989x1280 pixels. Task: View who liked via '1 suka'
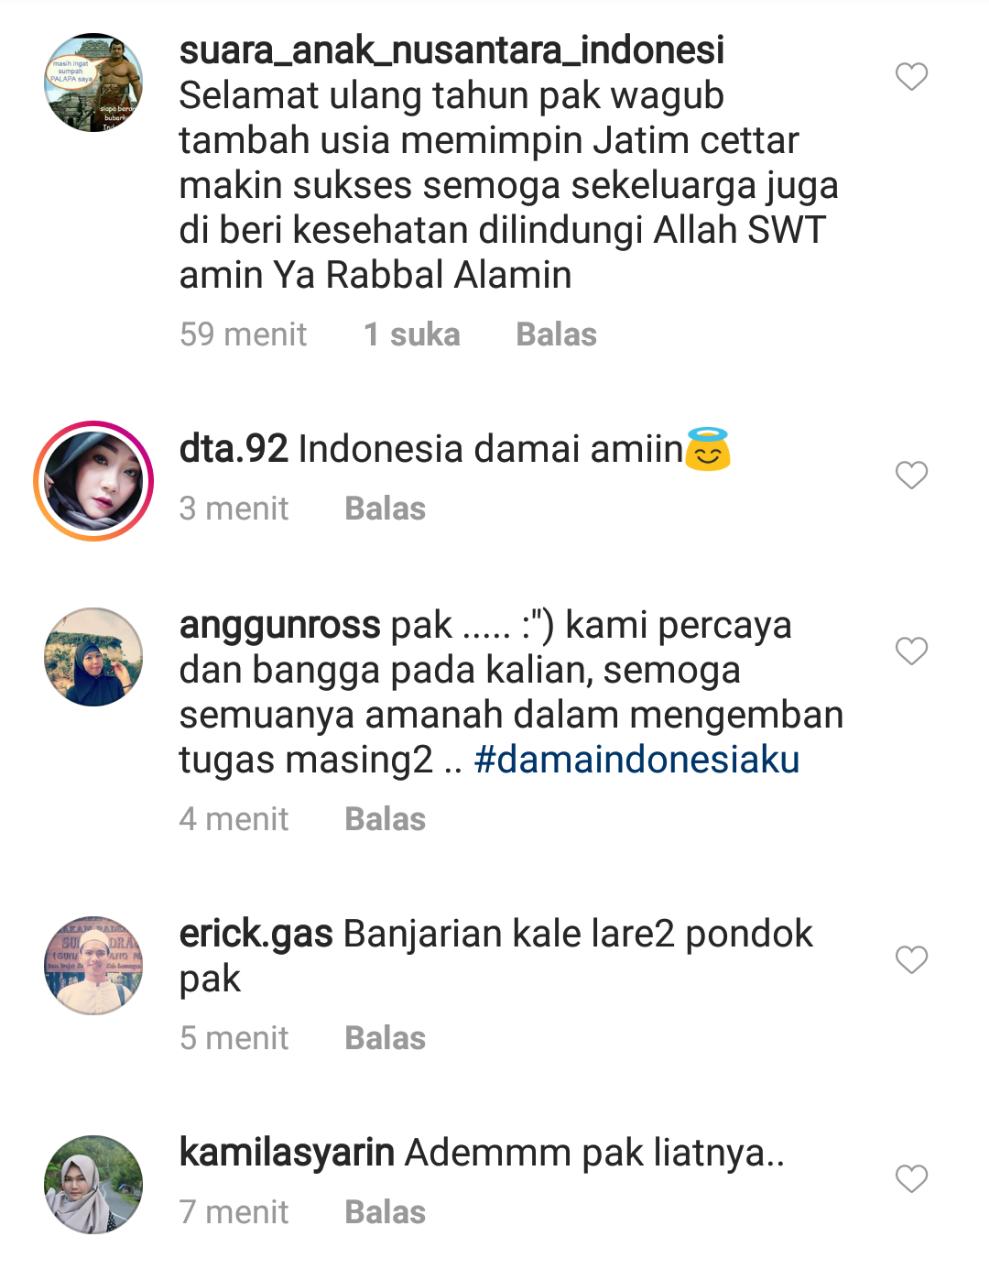(x=412, y=334)
